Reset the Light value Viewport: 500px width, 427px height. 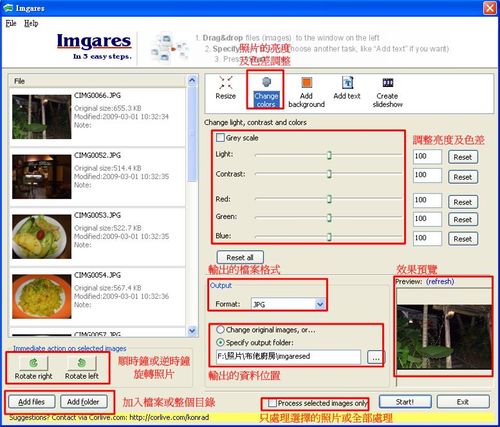tap(463, 157)
